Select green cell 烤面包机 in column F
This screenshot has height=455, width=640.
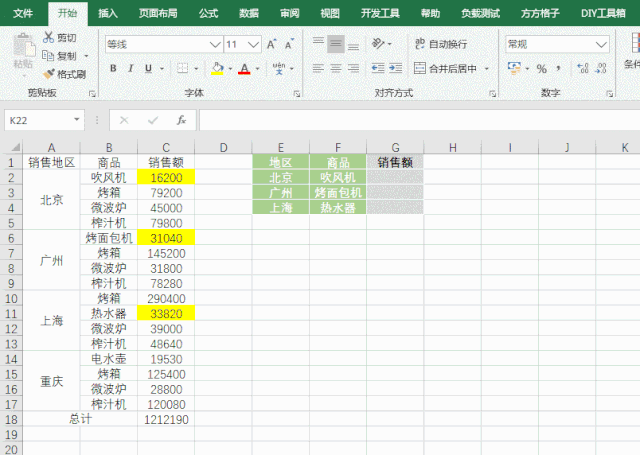pyautogui.click(x=338, y=192)
